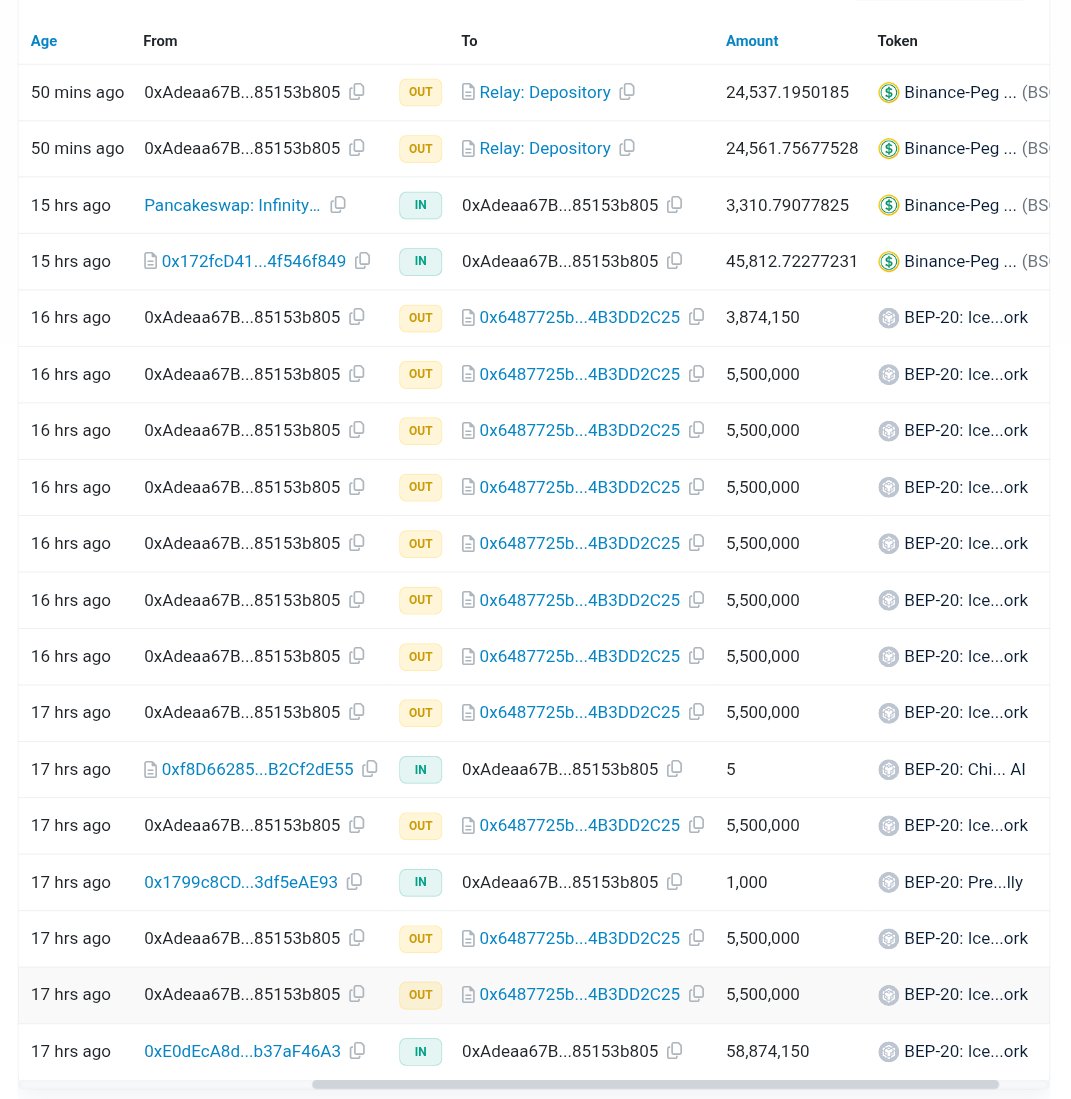Sort the table by Age
Screen dimensions: 1071x1099
(44, 41)
